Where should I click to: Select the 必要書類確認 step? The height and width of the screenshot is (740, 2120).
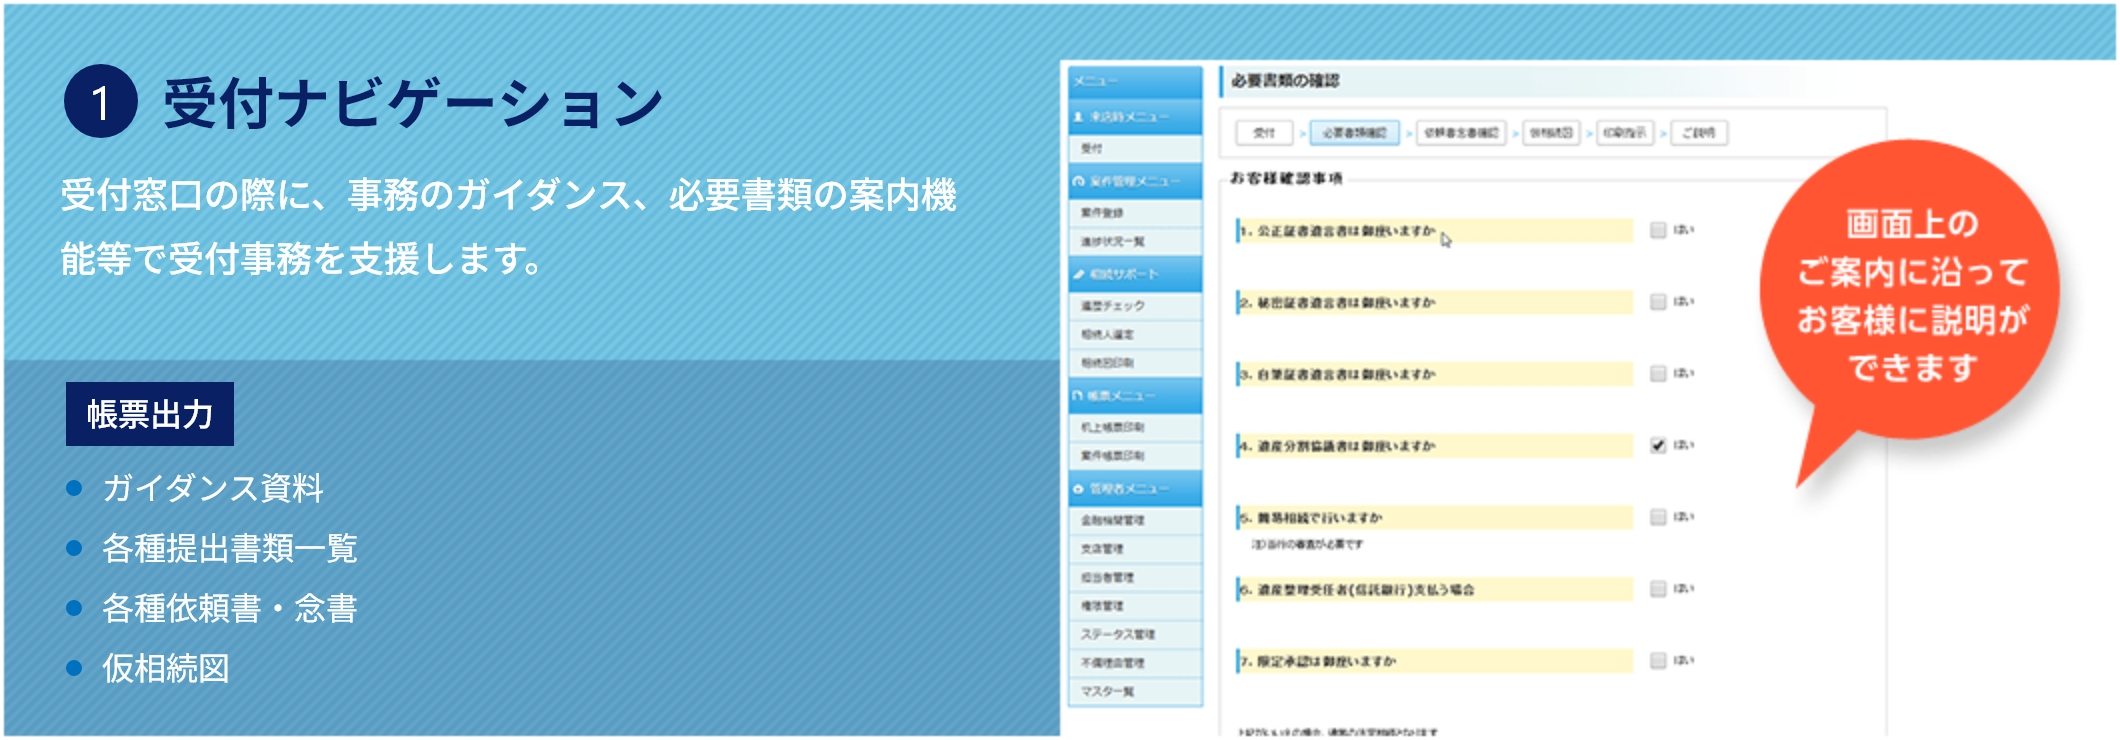[1355, 133]
